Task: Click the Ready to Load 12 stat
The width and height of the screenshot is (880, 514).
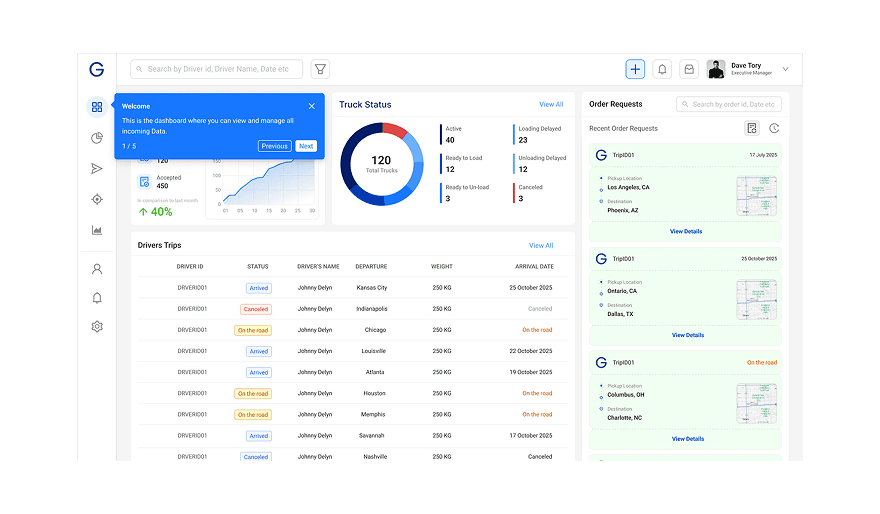Action: 462,163
